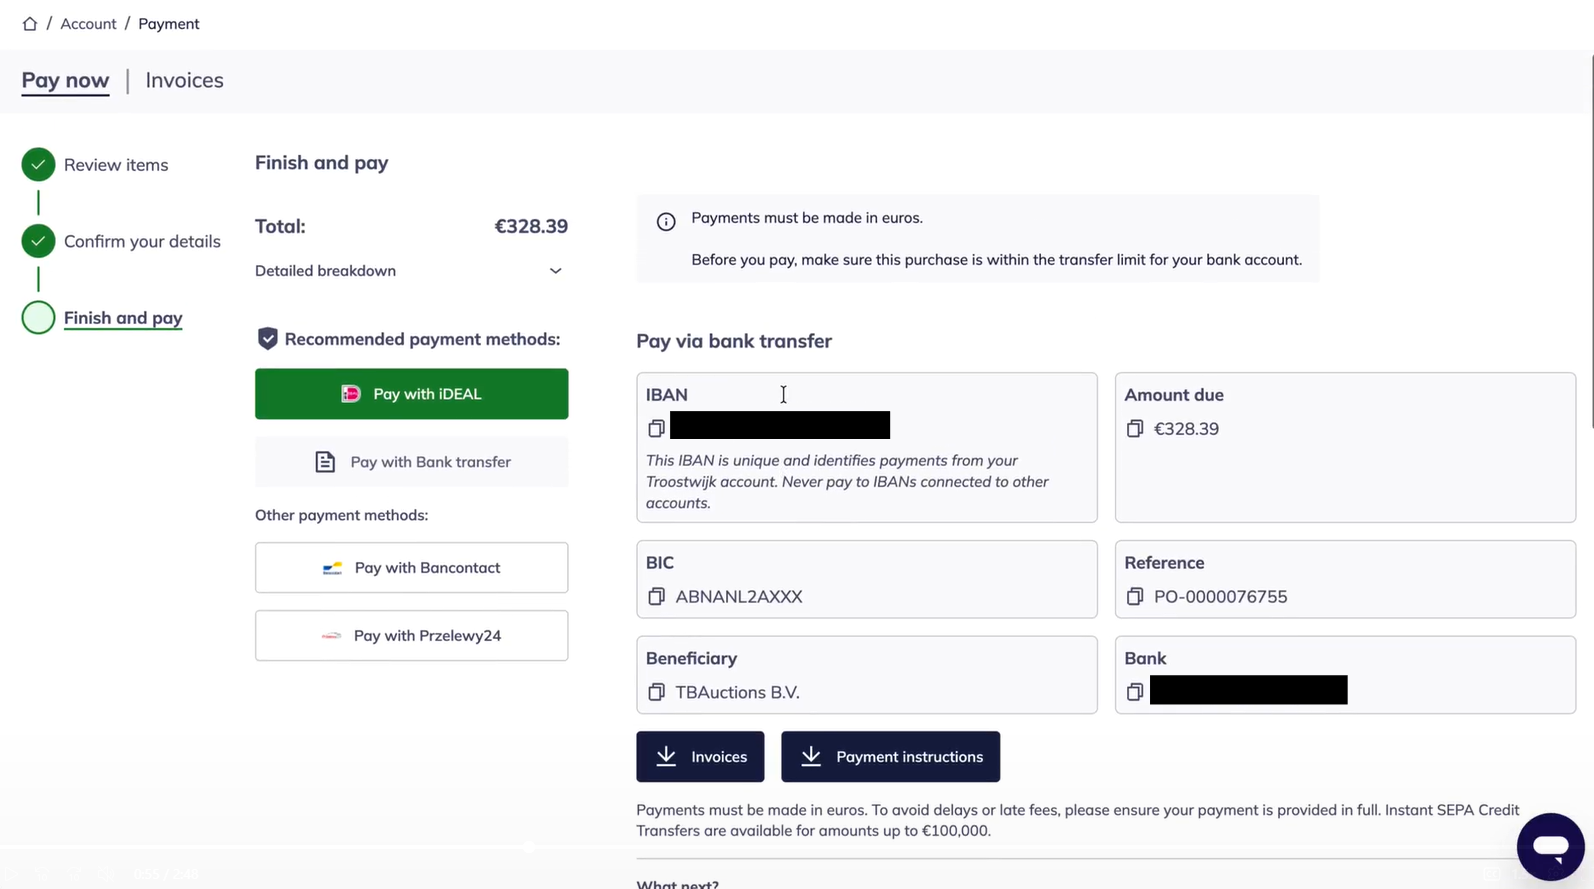Select the Pay now tab

click(65, 80)
